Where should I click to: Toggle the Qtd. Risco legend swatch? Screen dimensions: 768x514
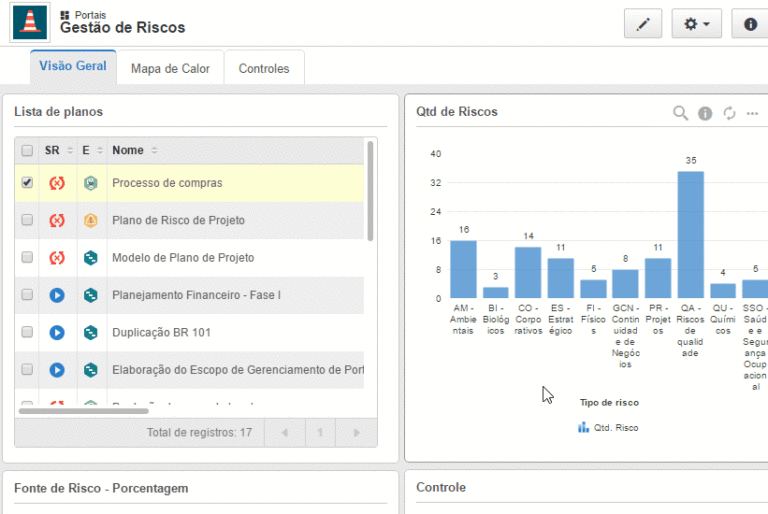(583, 427)
